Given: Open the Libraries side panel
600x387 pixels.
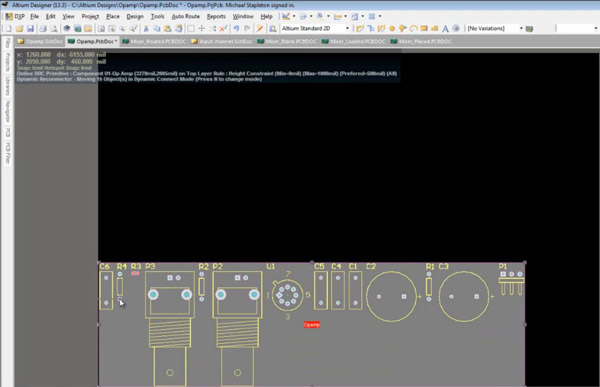Looking at the screenshot, I should pos(8,86).
